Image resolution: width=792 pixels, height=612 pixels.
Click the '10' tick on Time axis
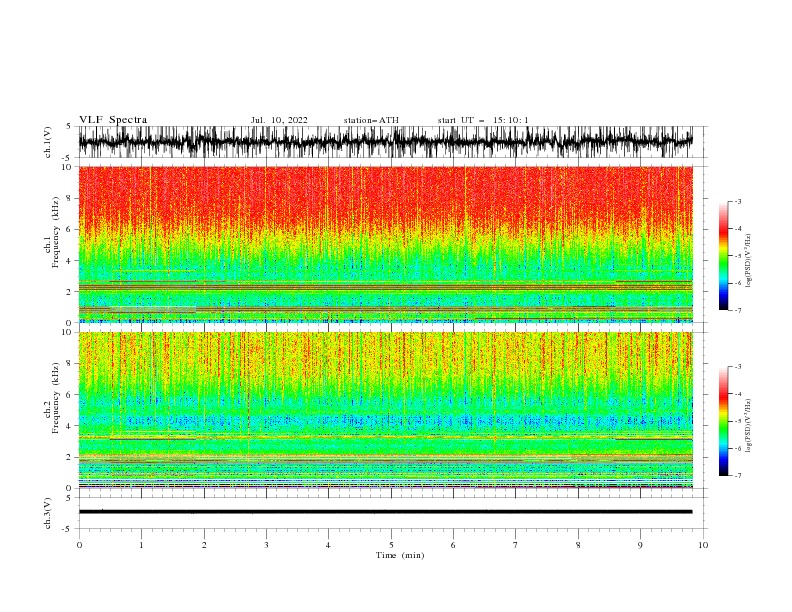(703, 545)
